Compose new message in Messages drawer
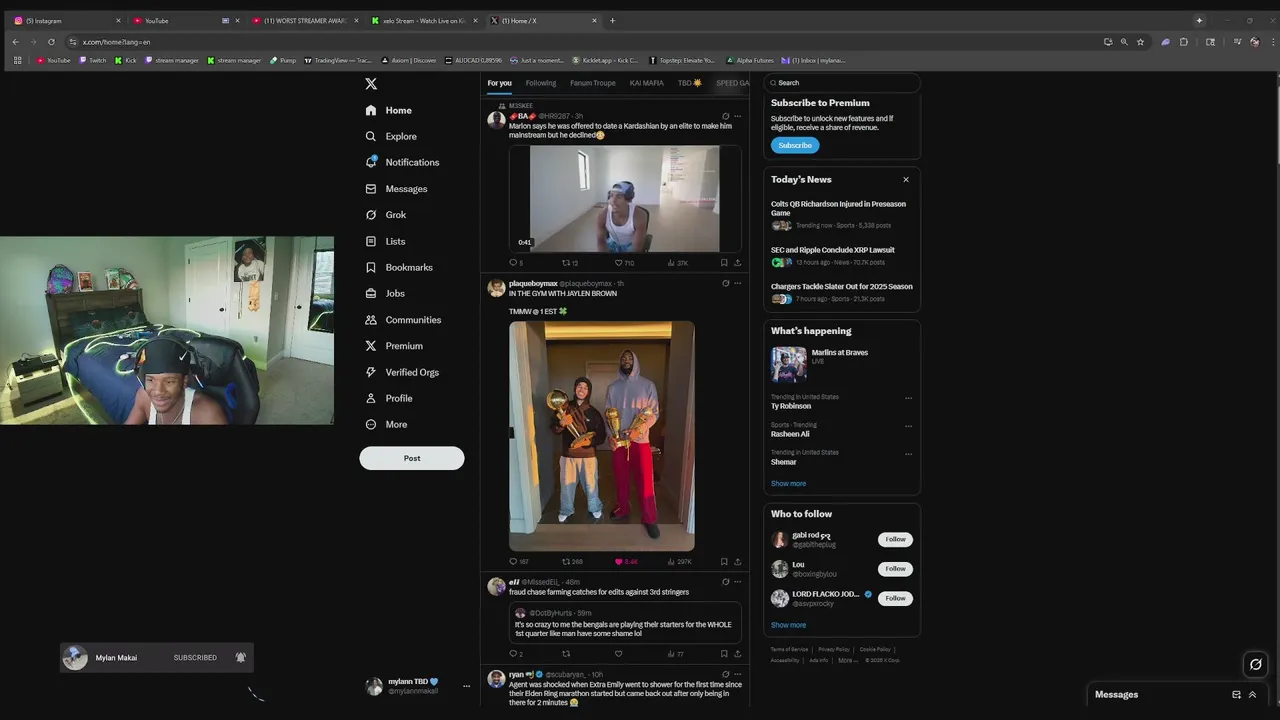Screen dimensions: 1280x720 click(1236, 695)
